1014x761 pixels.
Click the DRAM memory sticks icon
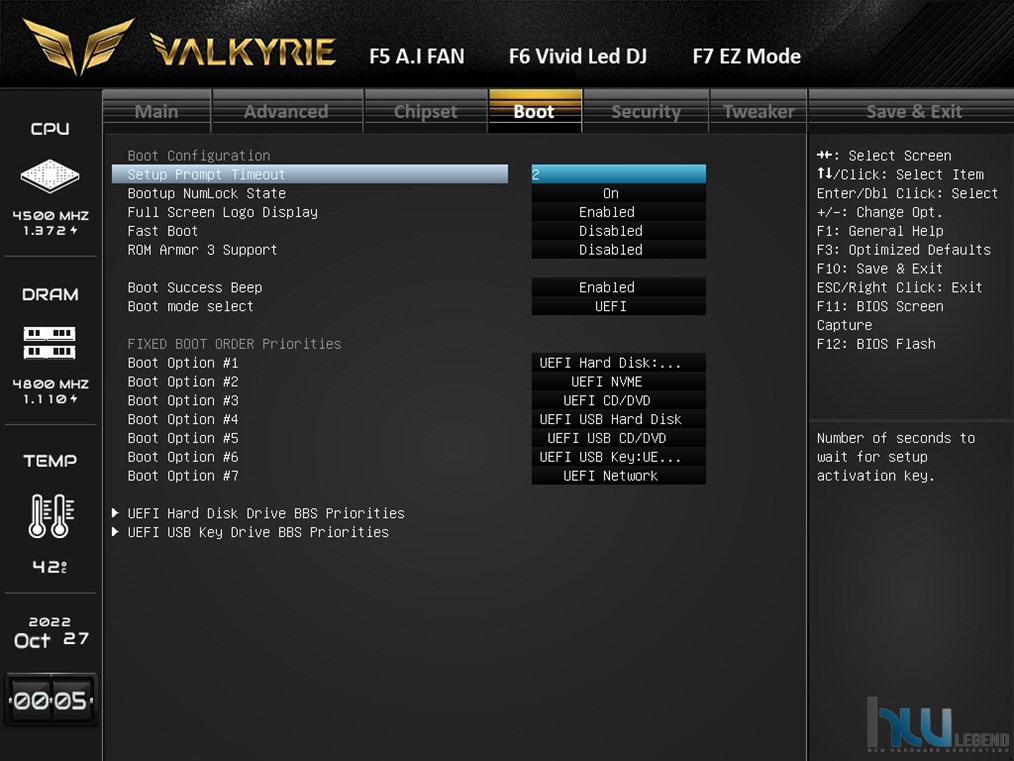point(50,343)
